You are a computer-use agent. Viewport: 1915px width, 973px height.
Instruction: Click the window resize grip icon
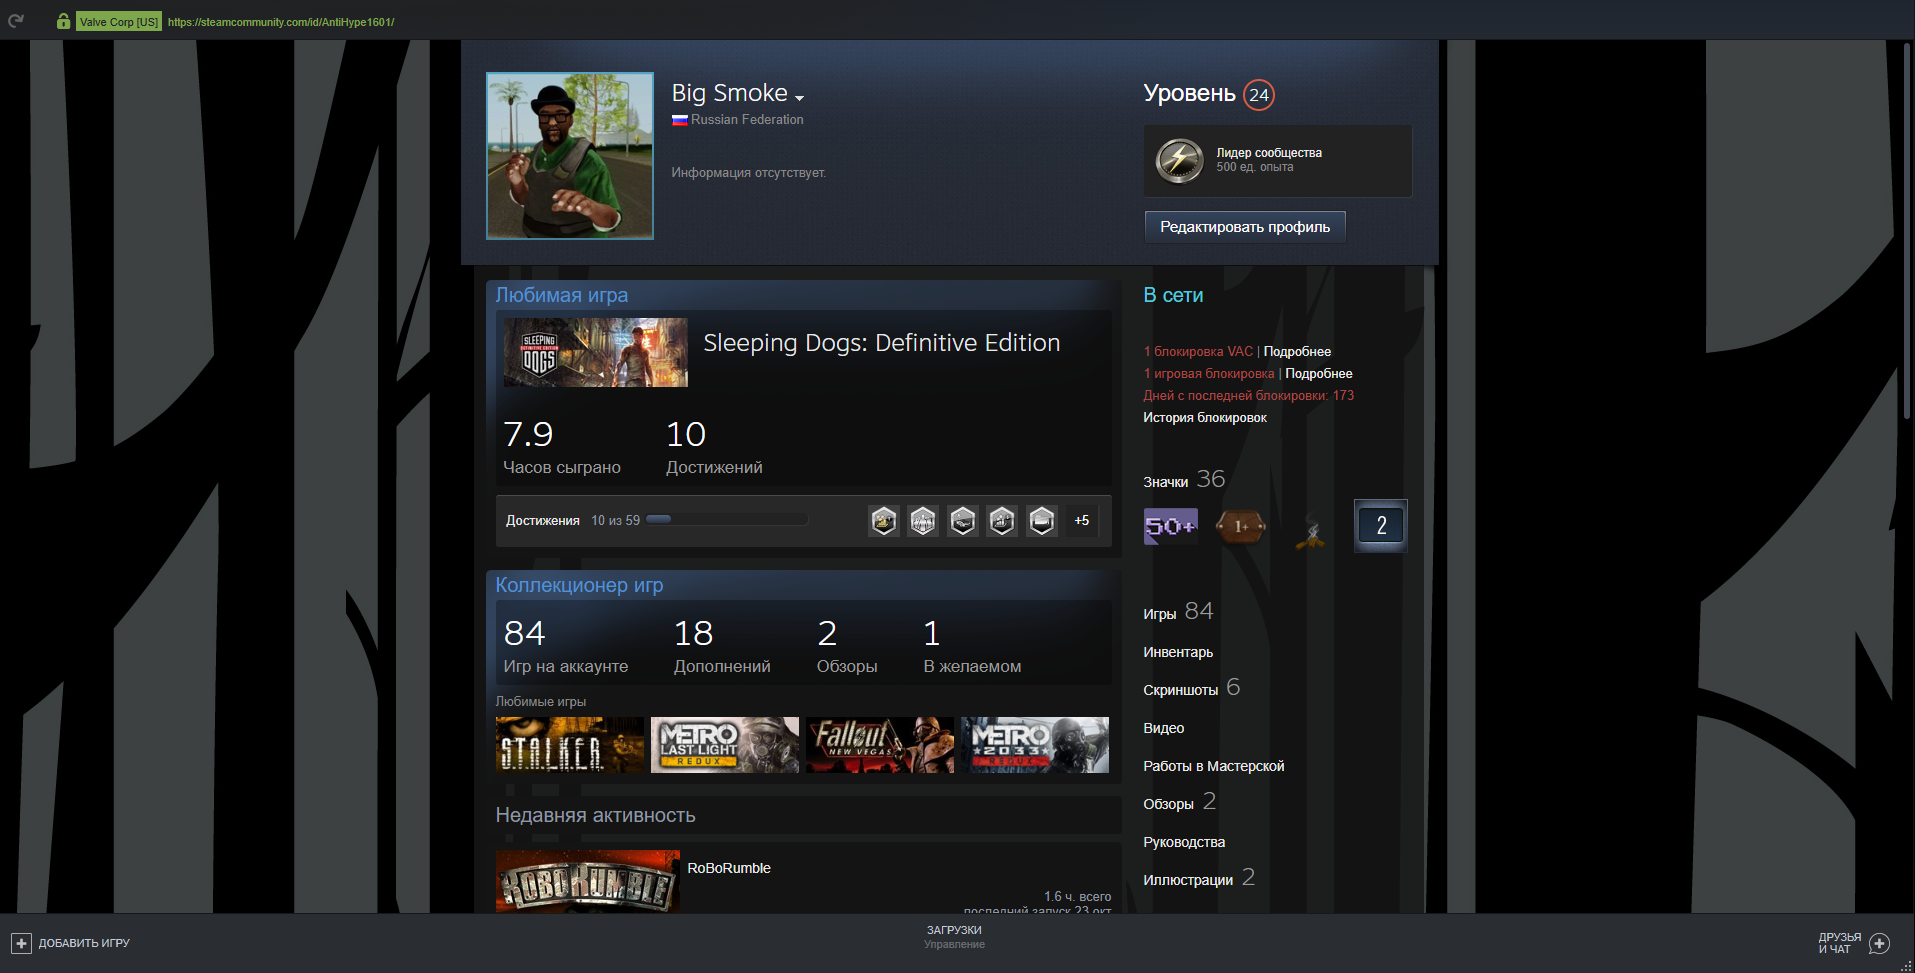1906,965
